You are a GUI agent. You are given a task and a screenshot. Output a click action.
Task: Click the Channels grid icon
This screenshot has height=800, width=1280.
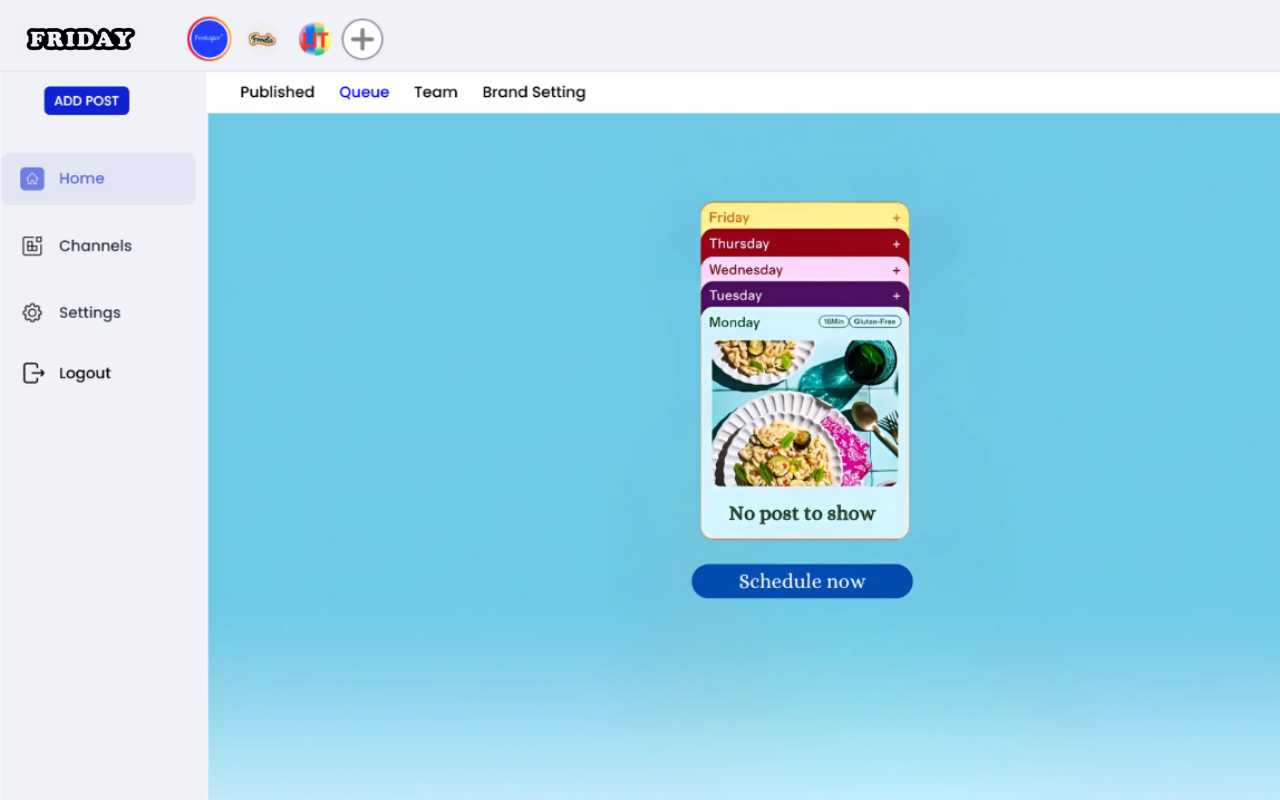coord(32,246)
